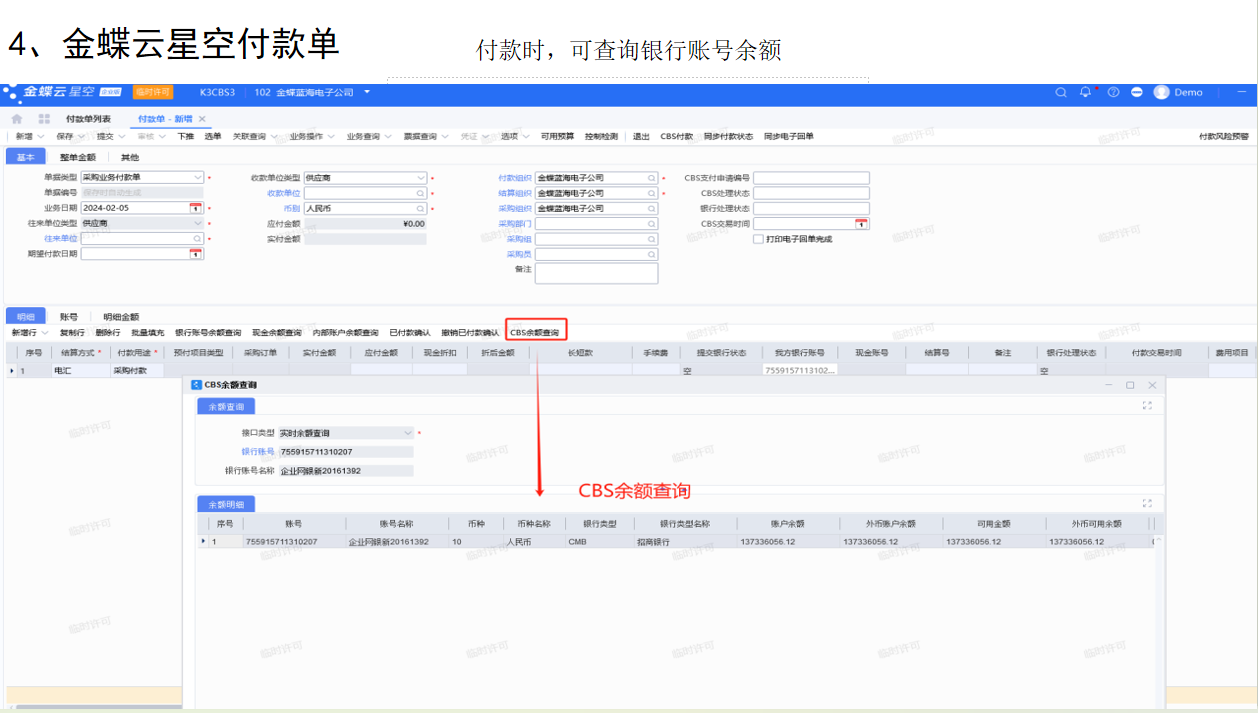Maximize the CBS余额查询 dialog

click(x=1130, y=385)
